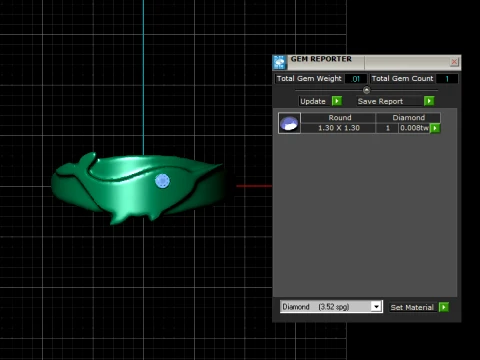Click the GEM REPORTER title bar
This screenshot has width=480, height=360.
click(367, 62)
